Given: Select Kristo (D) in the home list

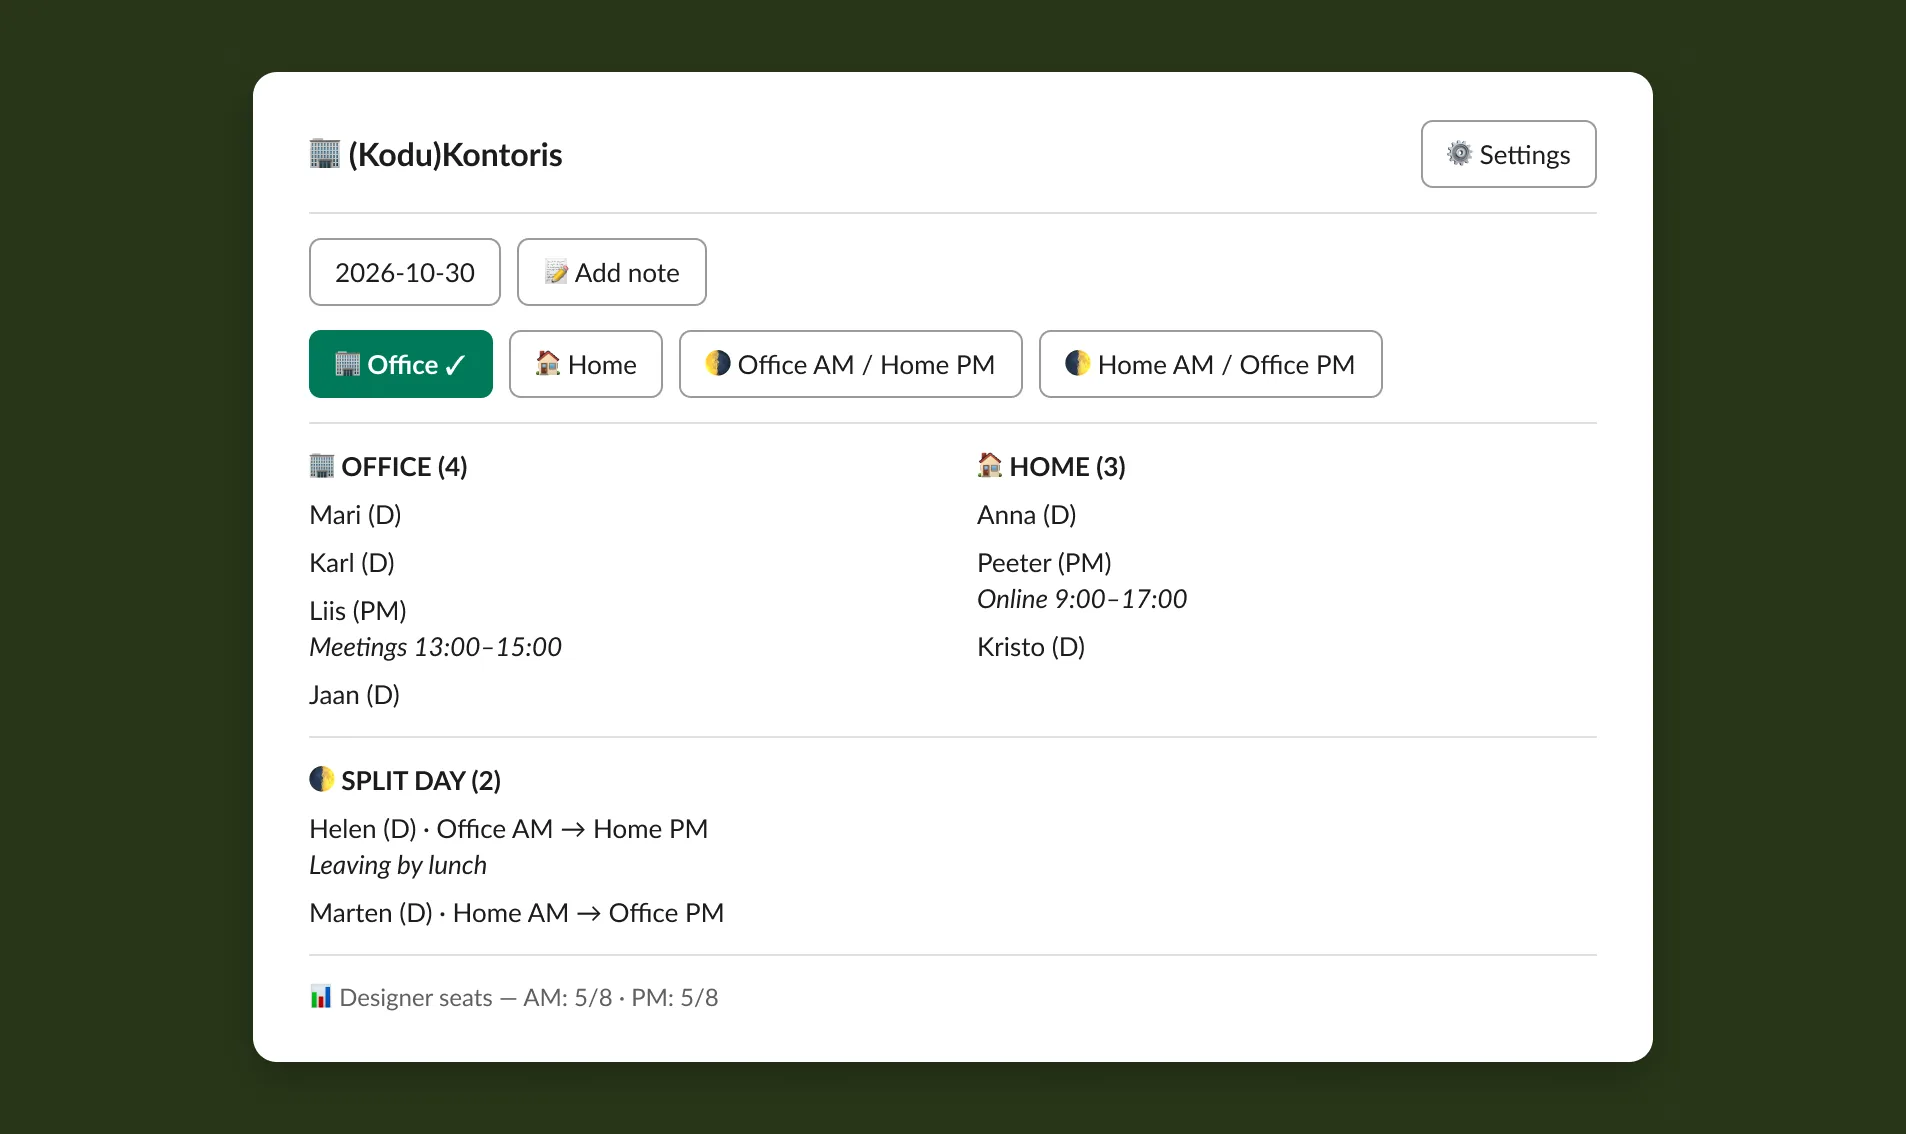Looking at the screenshot, I should click(x=1031, y=647).
